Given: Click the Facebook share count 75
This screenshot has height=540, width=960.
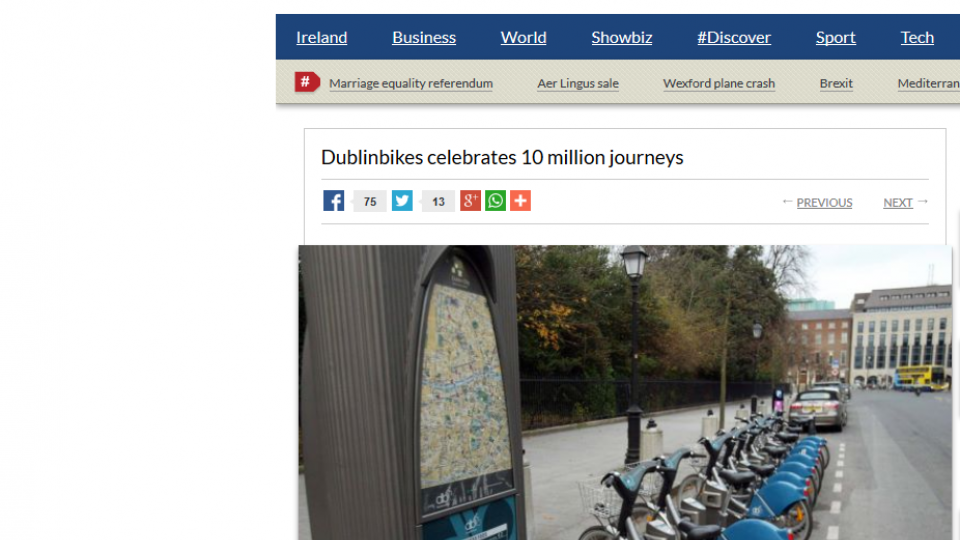Looking at the screenshot, I should click(x=370, y=201).
